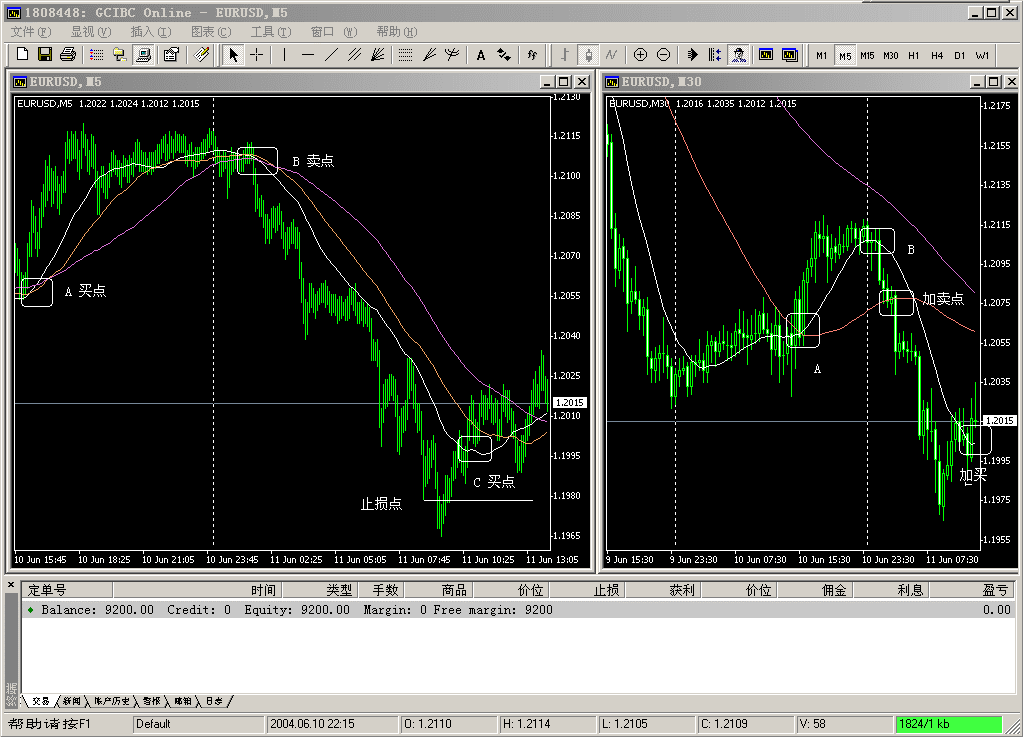Switch to the 交易 terminal tab
Image resolution: width=1023 pixels, height=737 pixels.
[x=40, y=701]
